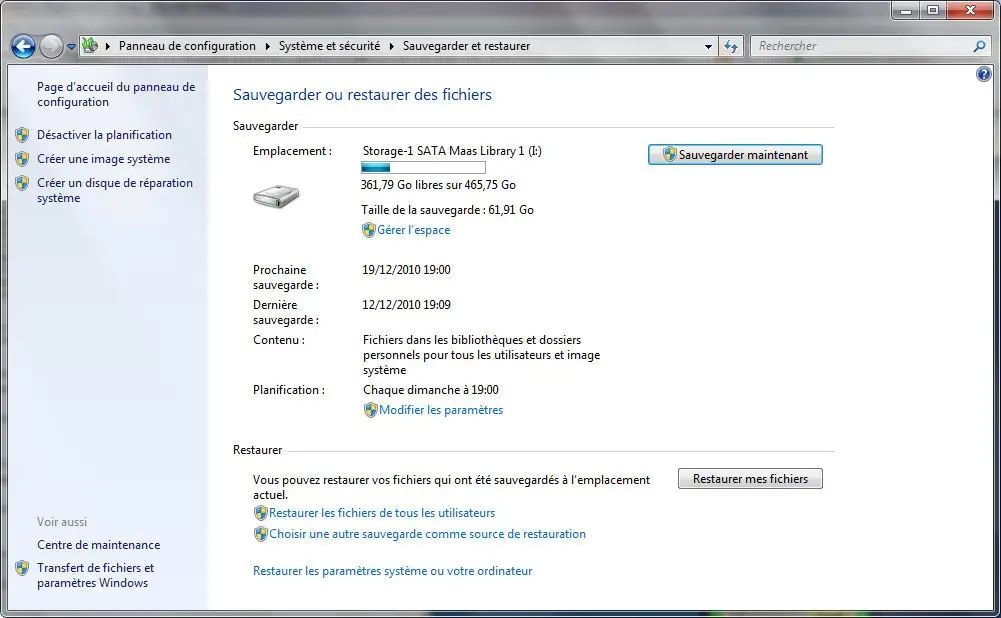Click shield icon beside Restaurer les fichiers de tous
The width and height of the screenshot is (1001, 618).
tap(260, 513)
